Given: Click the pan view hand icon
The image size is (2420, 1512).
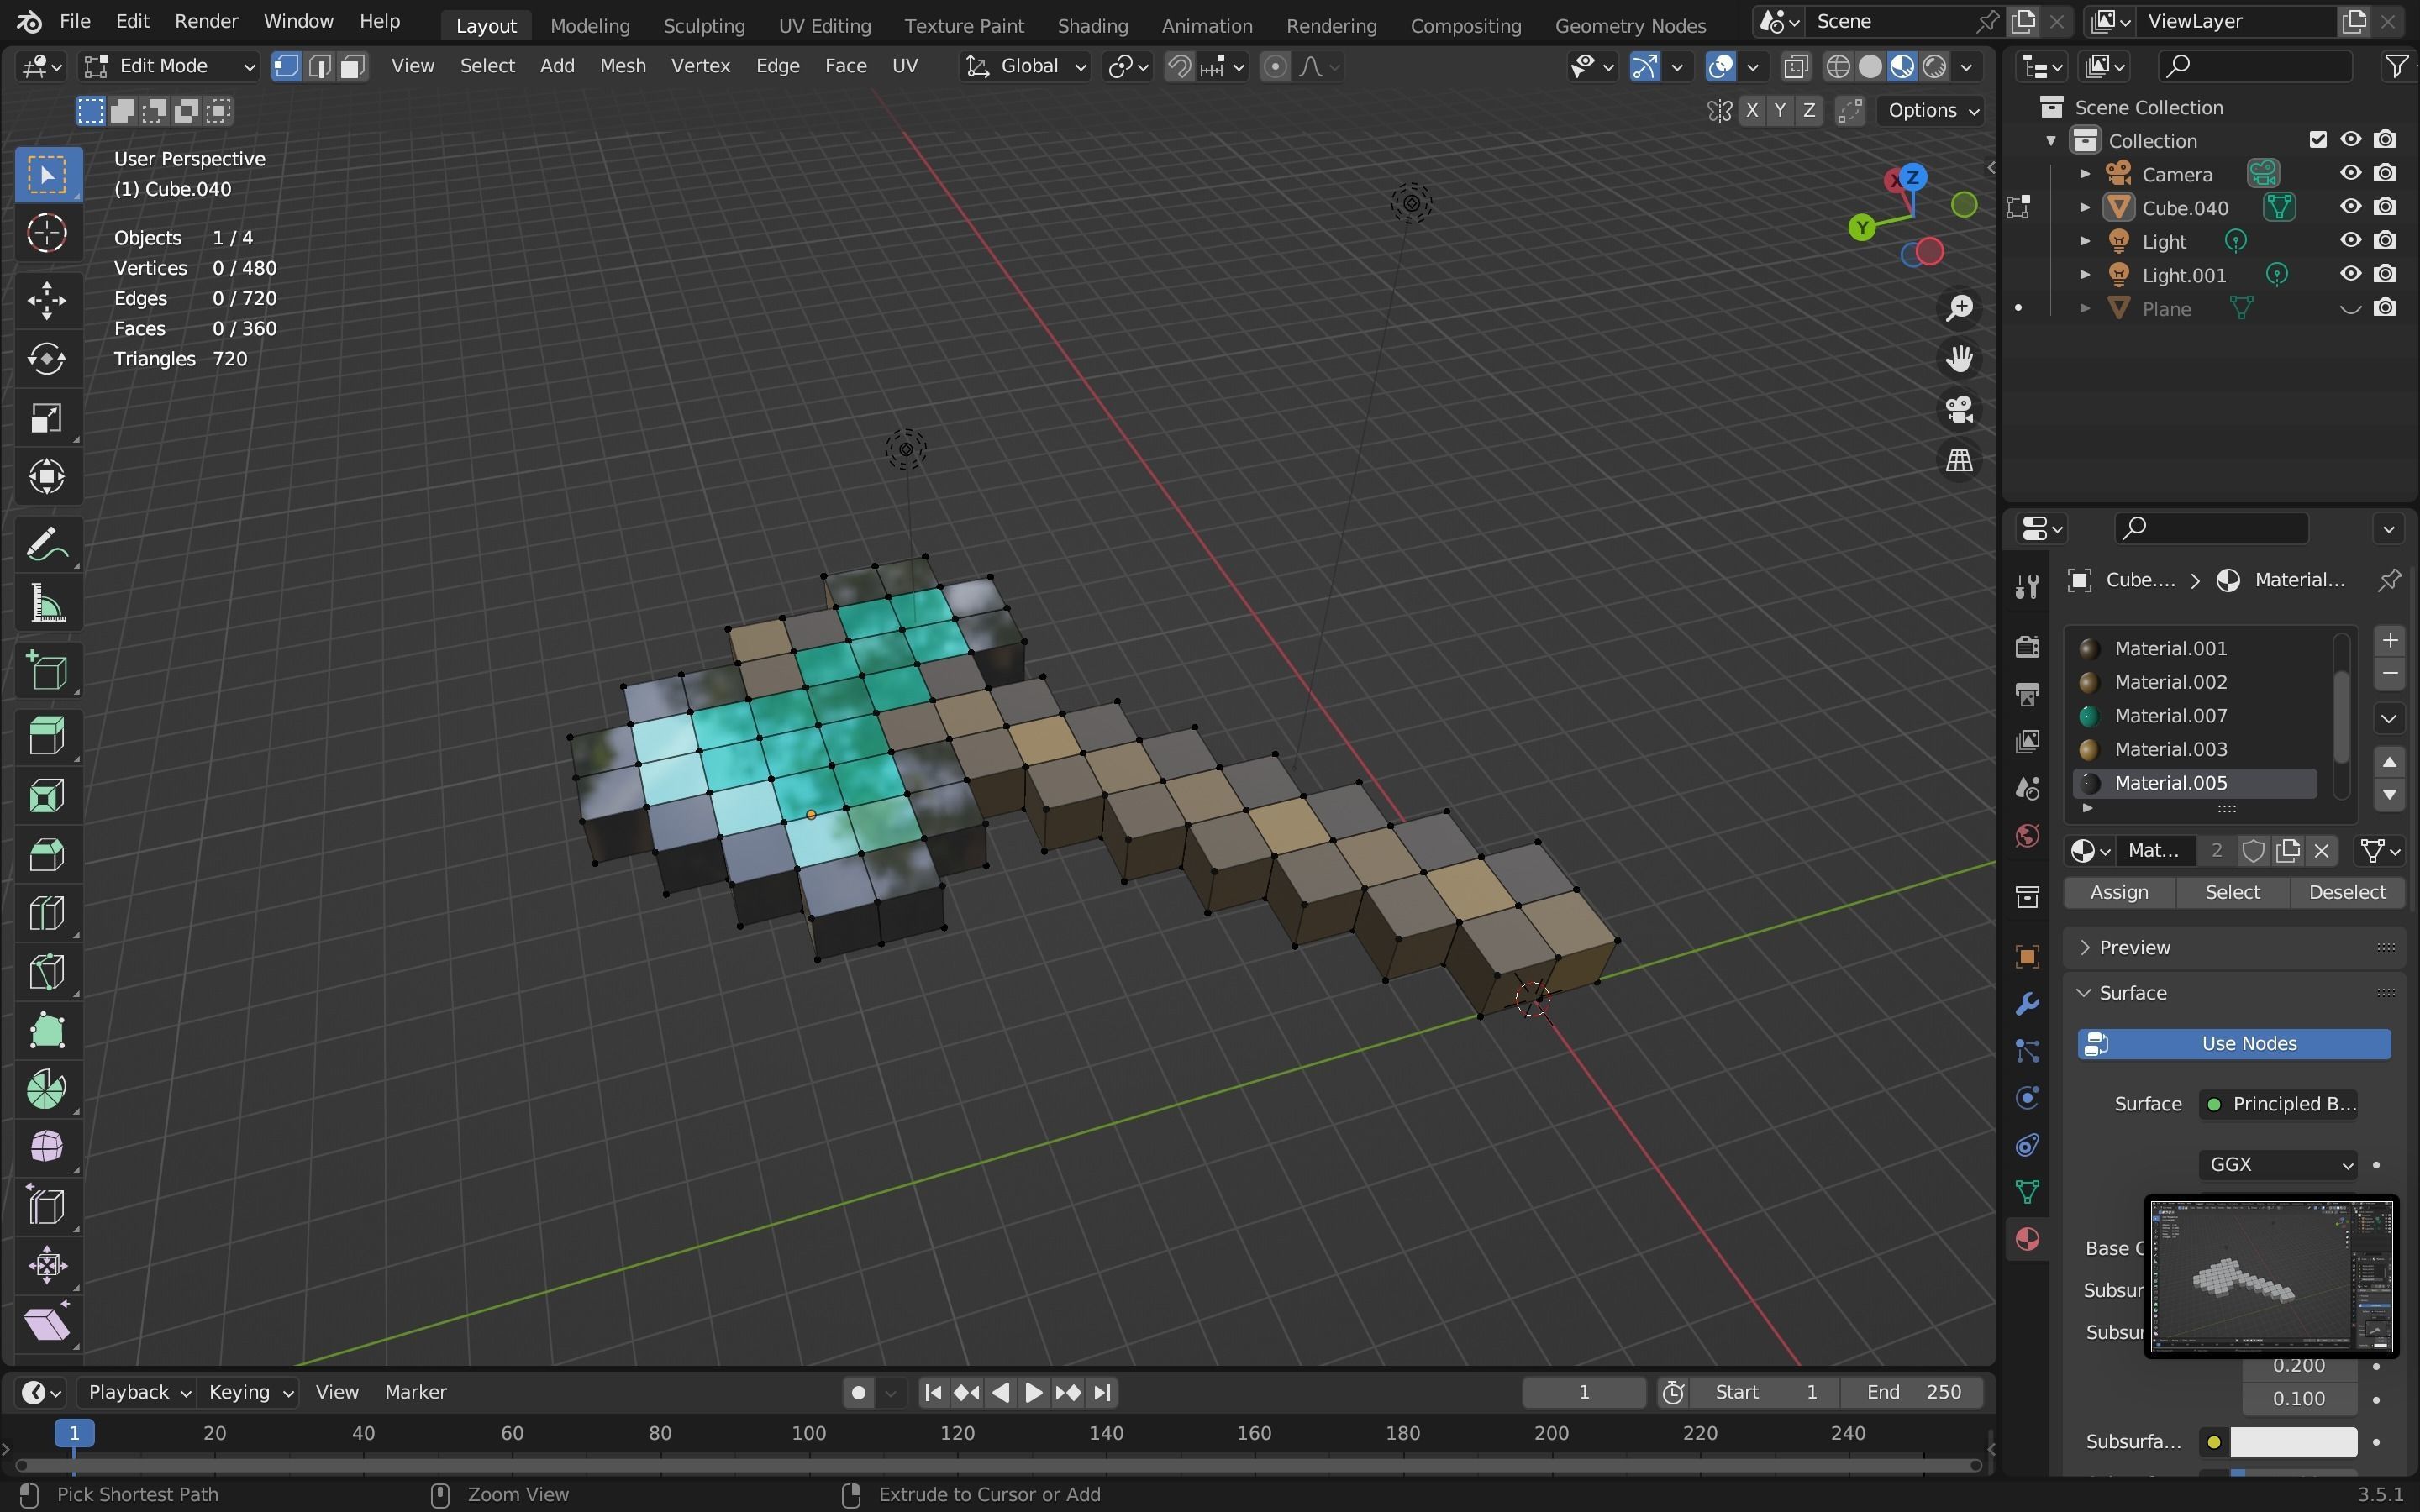Looking at the screenshot, I should tap(1959, 358).
